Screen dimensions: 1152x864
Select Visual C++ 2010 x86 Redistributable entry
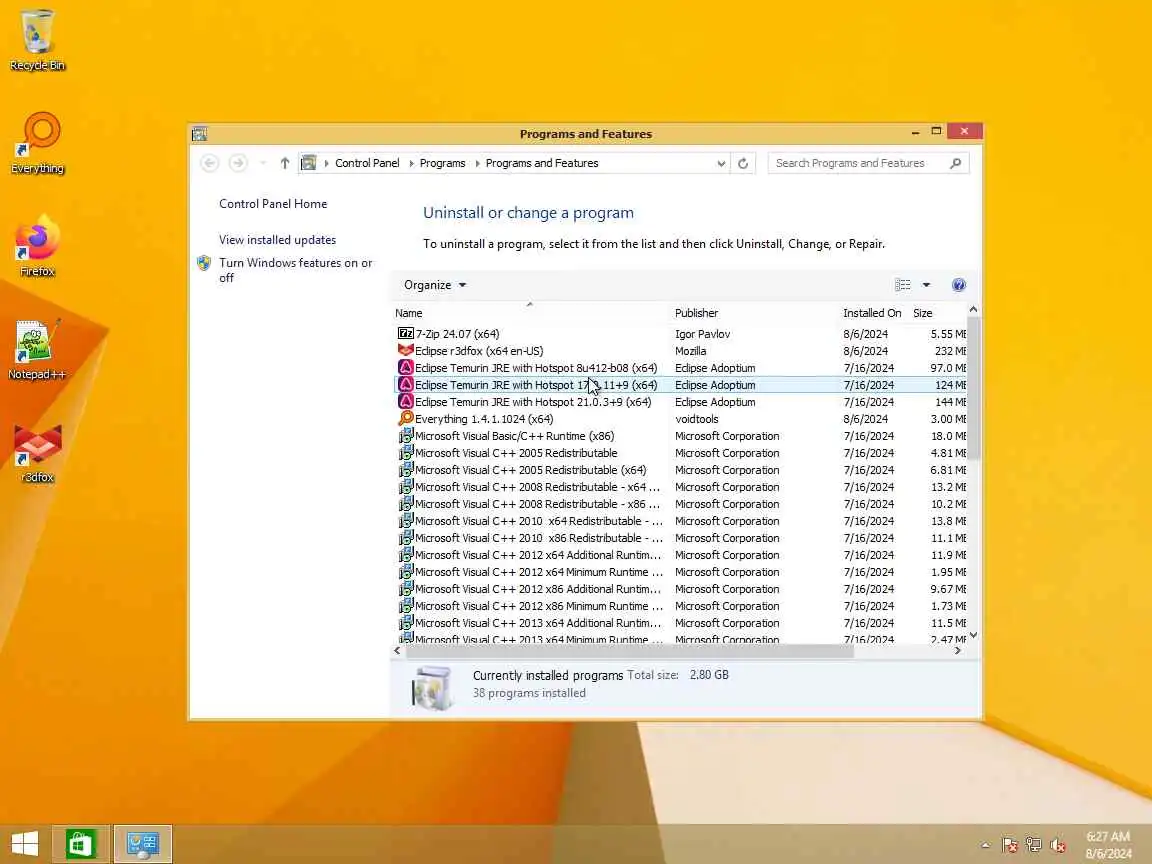tap(680, 538)
